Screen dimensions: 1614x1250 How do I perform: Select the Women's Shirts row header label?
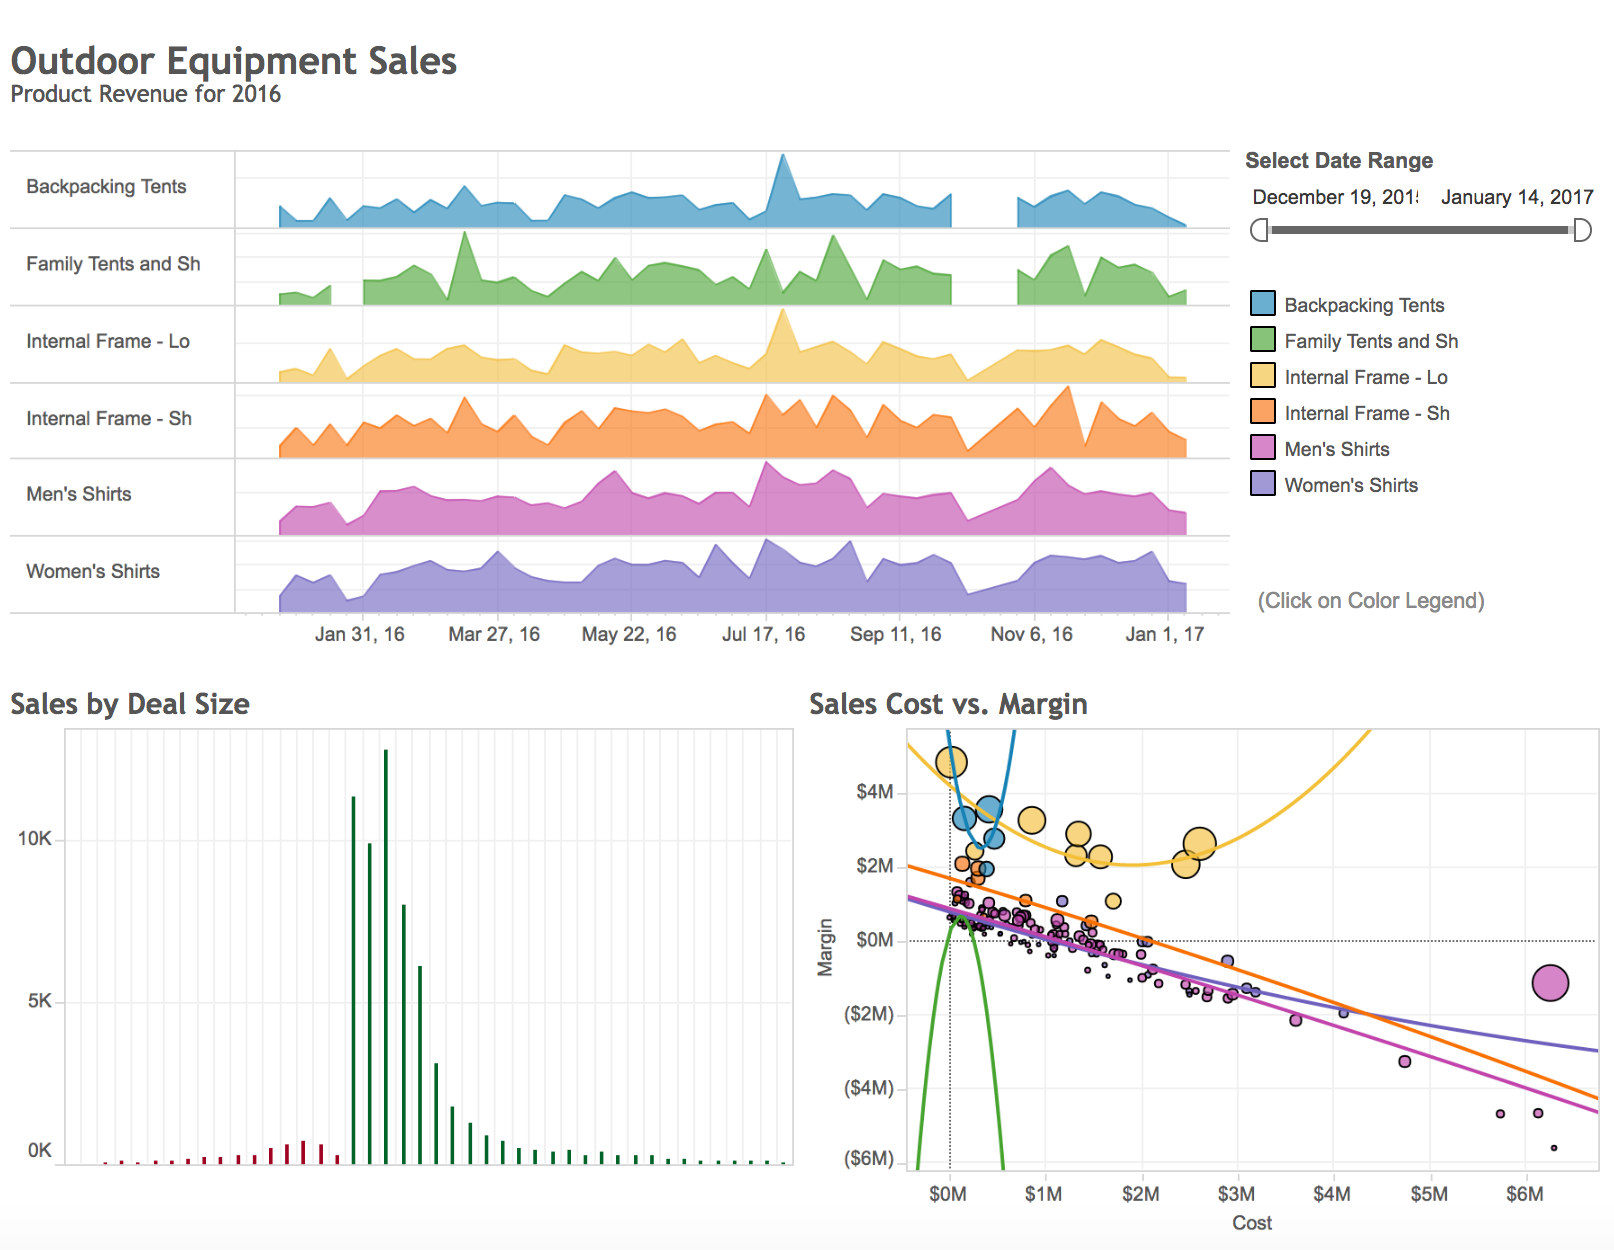pyautogui.click(x=93, y=571)
